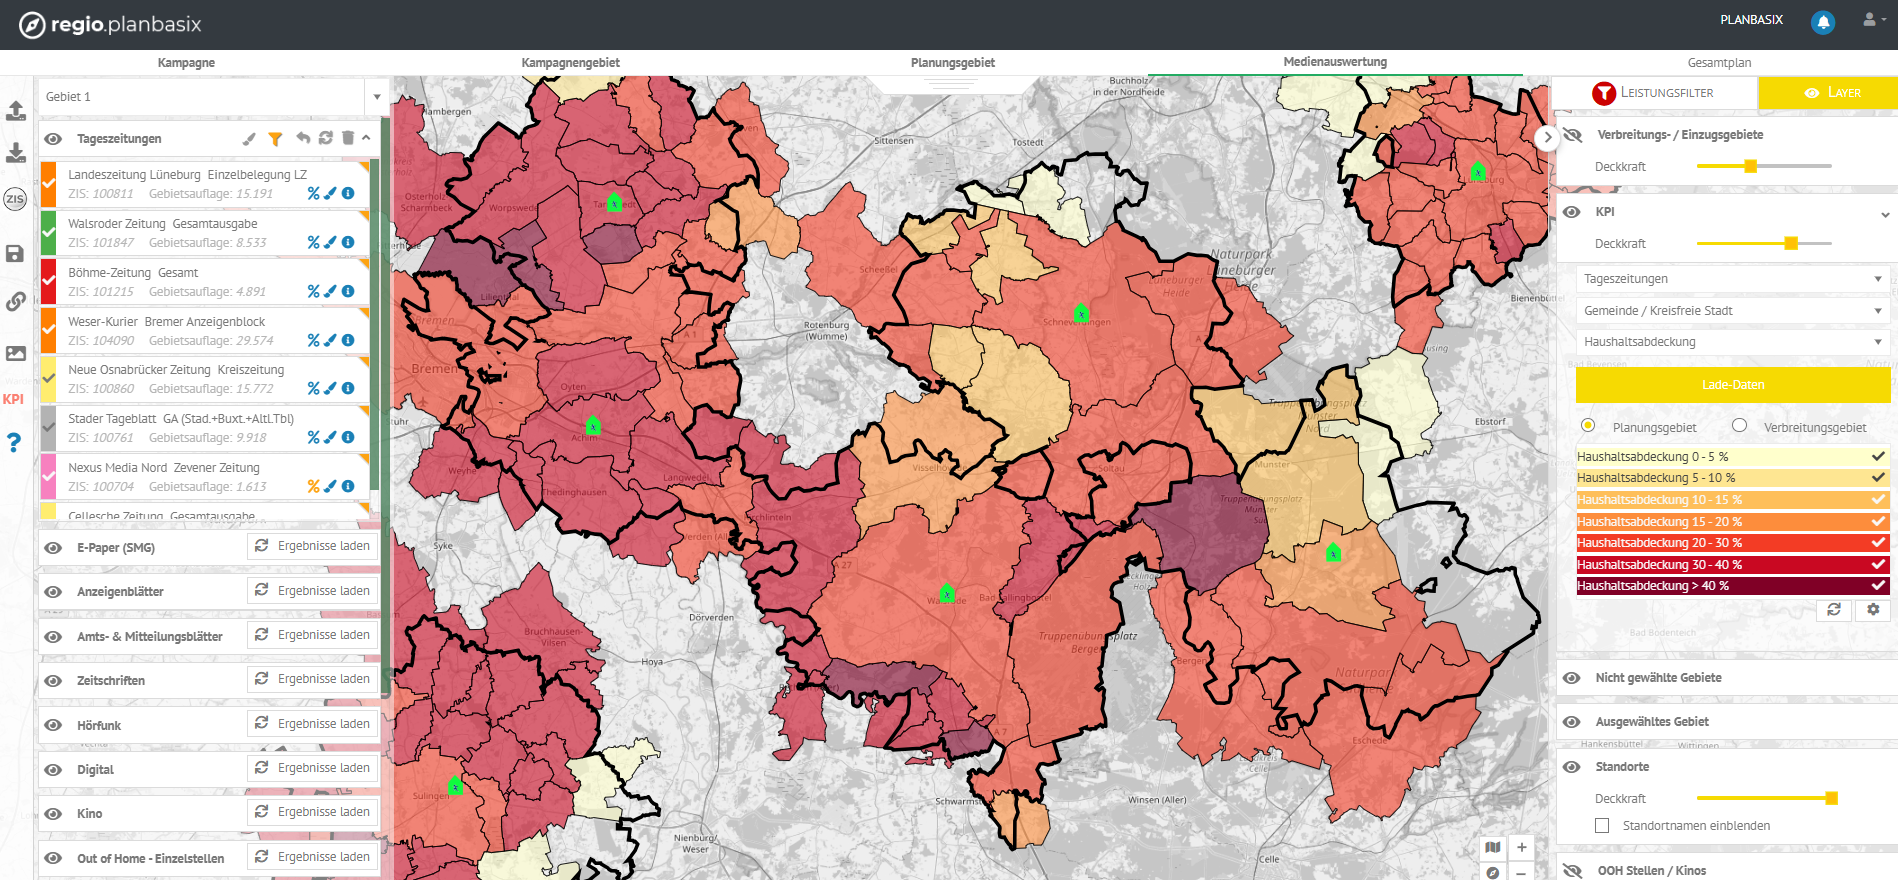Click the yellow Layer button
Screen dimensions: 1898x880
coord(1828,93)
